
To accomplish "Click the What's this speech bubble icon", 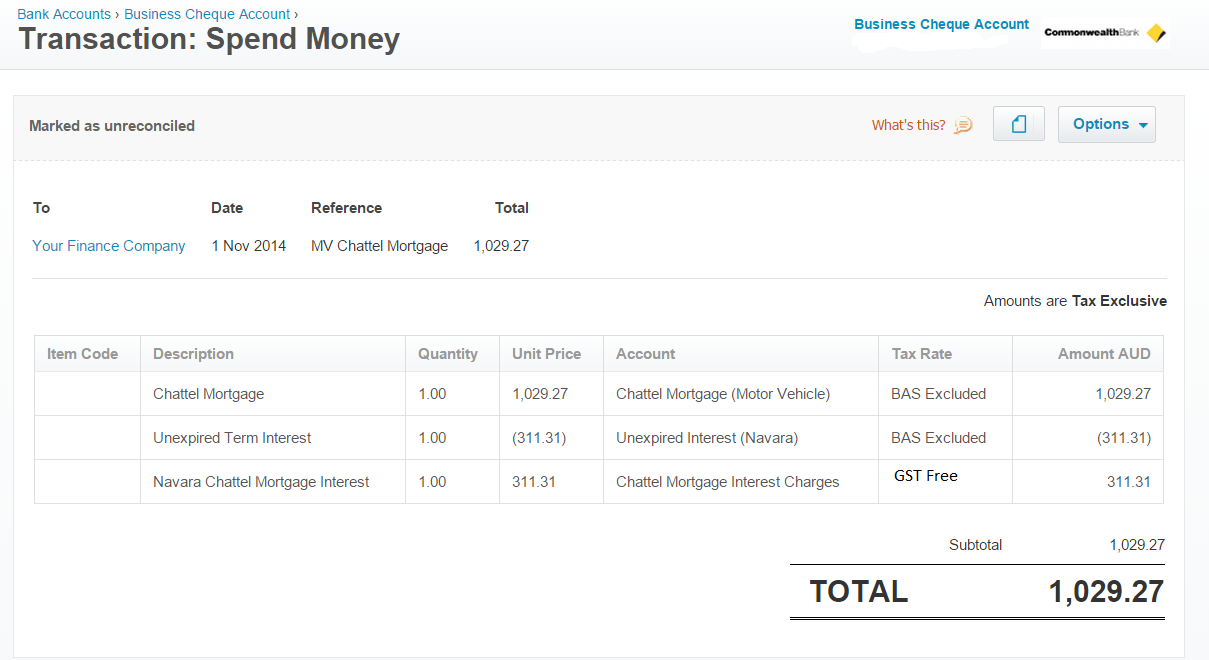I will (963, 125).
